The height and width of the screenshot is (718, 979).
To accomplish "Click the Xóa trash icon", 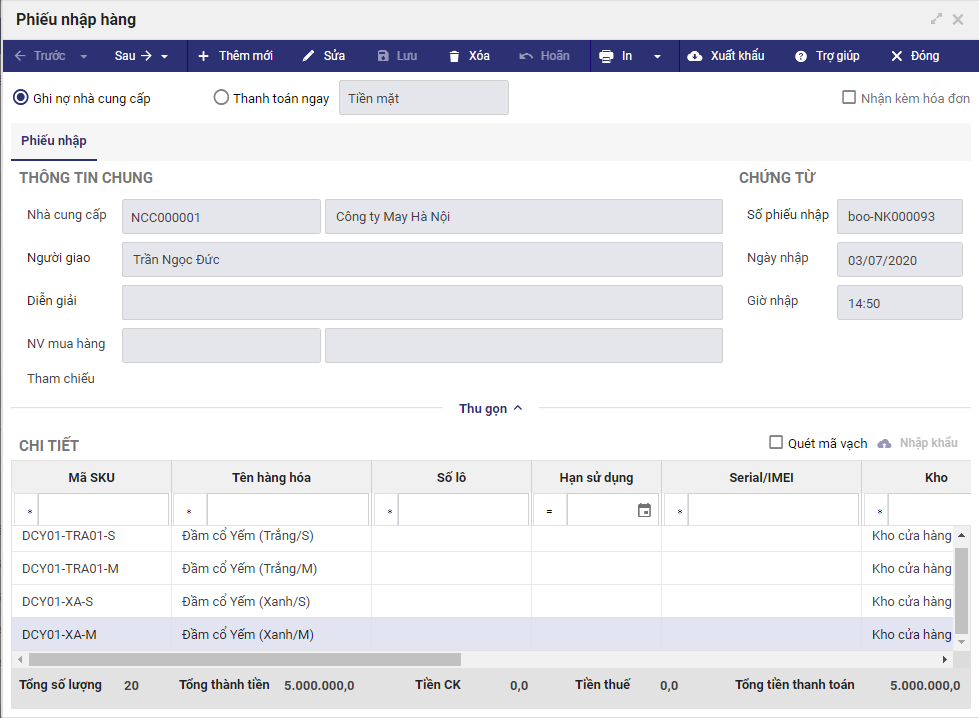I will (454, 56).
